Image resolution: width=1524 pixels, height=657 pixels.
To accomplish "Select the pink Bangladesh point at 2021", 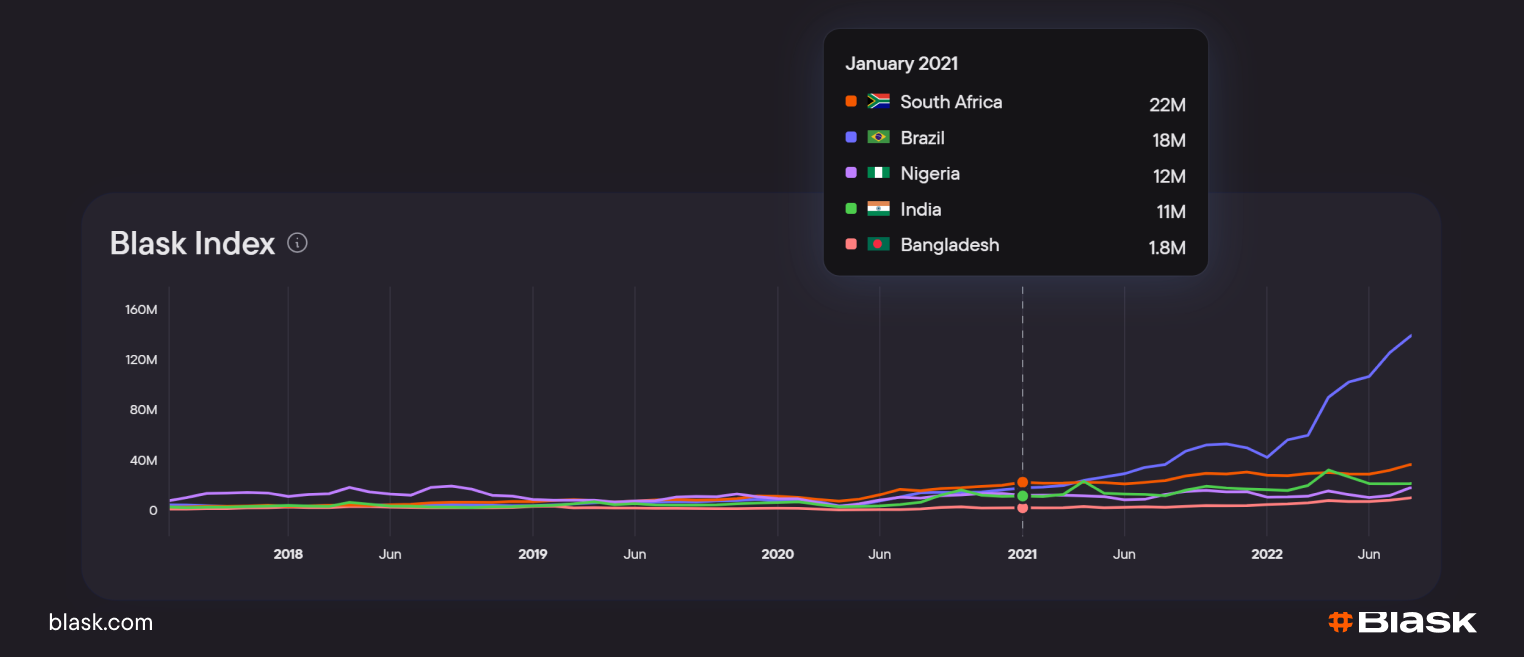I will point(1022,508).
